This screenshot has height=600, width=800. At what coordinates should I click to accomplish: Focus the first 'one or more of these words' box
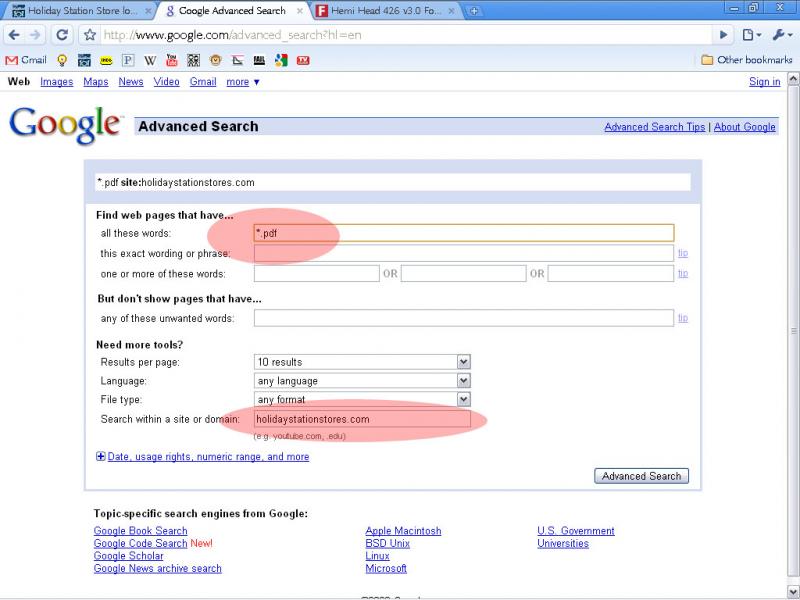click(x=317, y=273)
